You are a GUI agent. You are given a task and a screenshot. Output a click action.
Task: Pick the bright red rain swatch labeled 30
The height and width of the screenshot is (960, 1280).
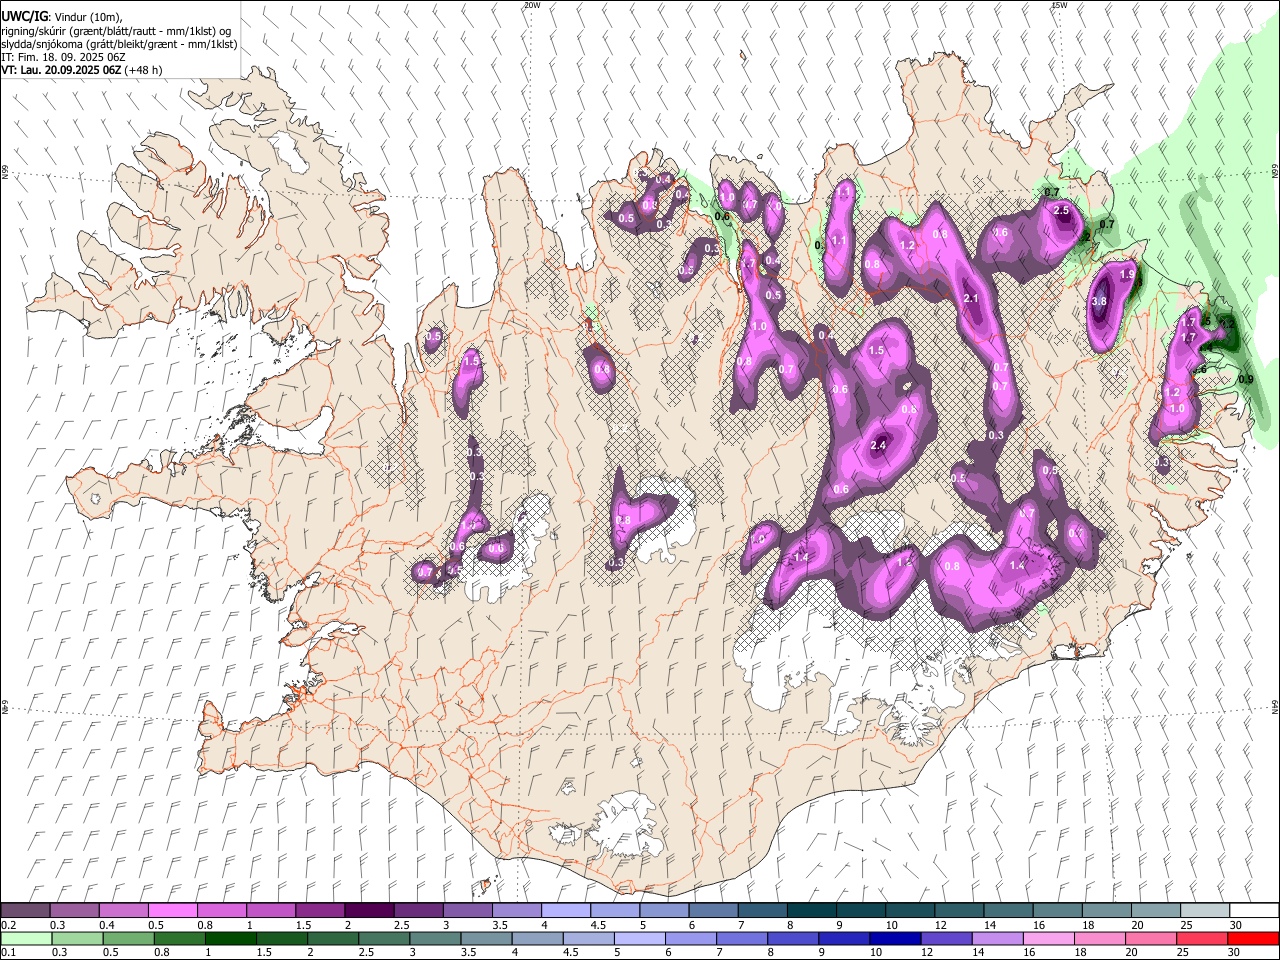[x=1253, y=938]
